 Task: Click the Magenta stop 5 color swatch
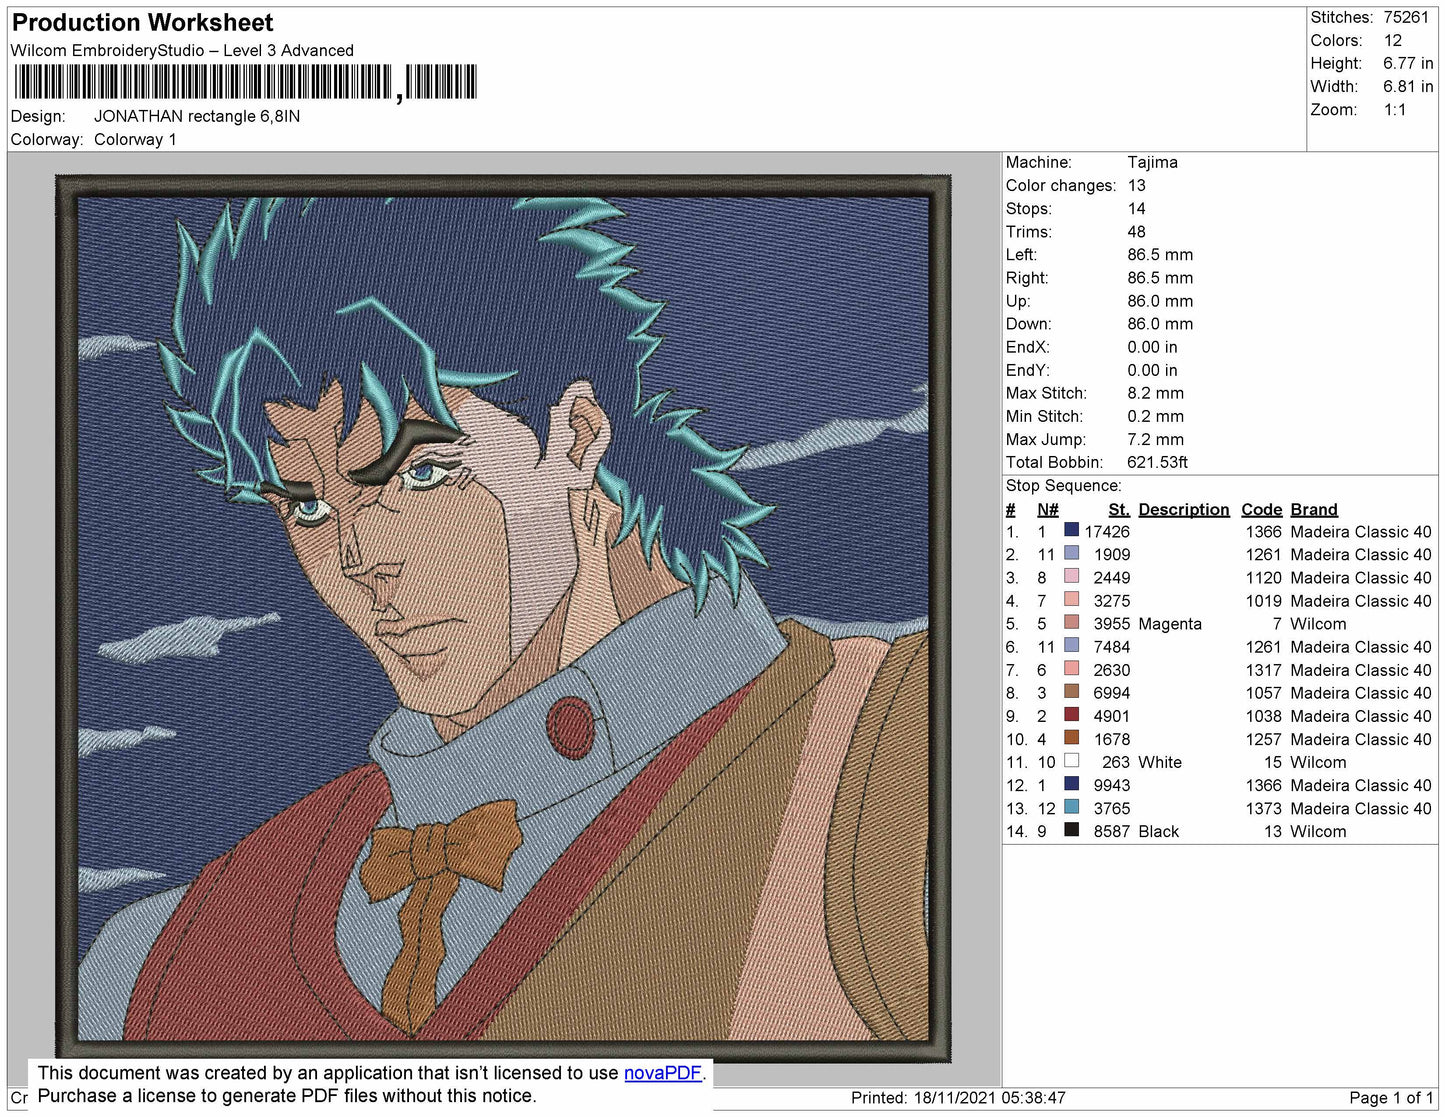(1072, 622)
